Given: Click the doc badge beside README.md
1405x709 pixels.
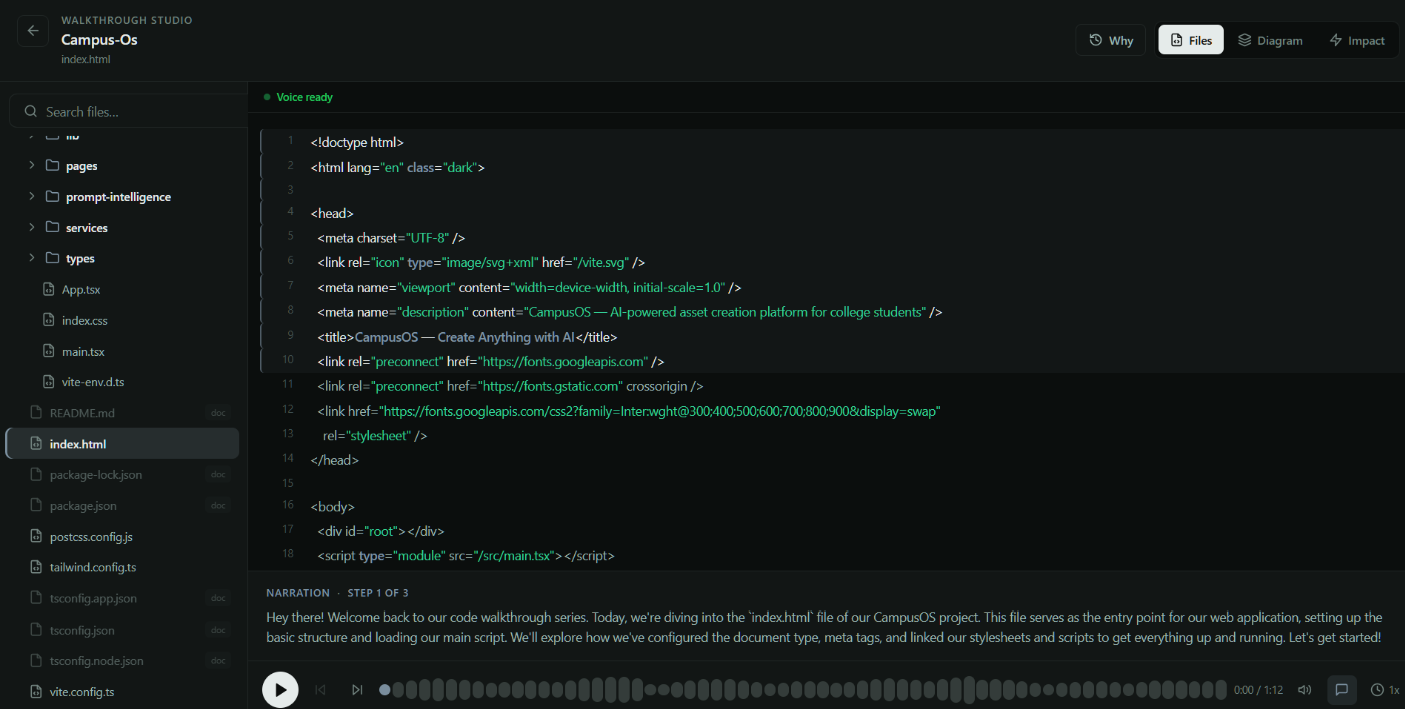Looking at the screenshot, I should click(218, 413).
